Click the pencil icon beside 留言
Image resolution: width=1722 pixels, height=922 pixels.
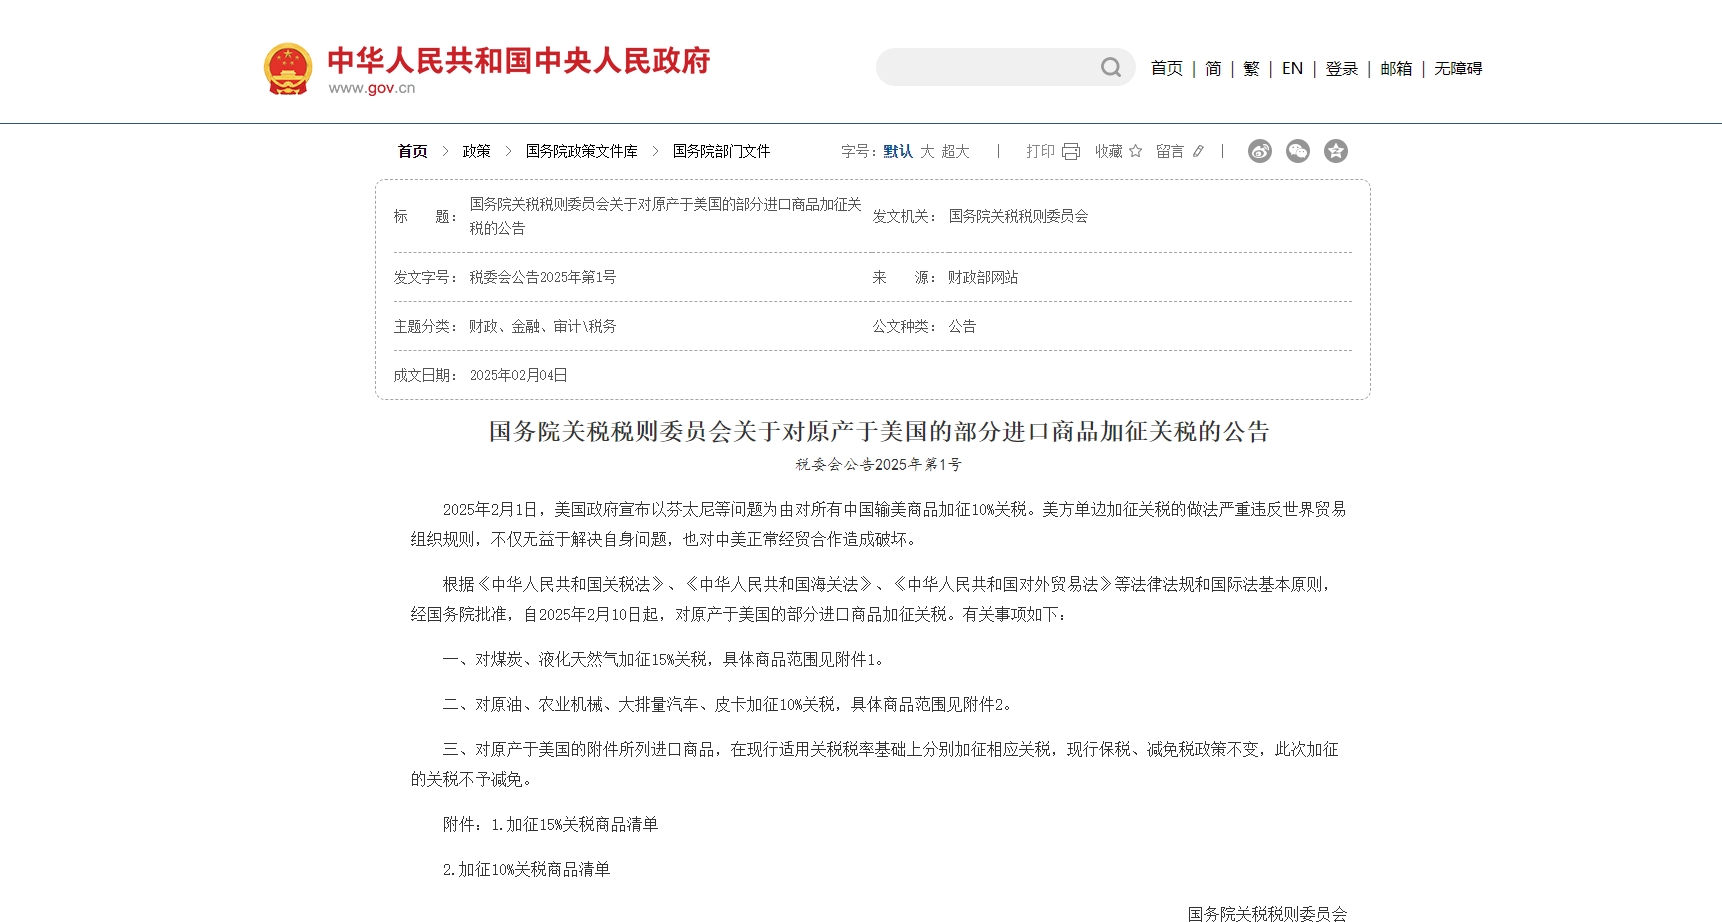pyautogui.click(x=1198, y=152)
